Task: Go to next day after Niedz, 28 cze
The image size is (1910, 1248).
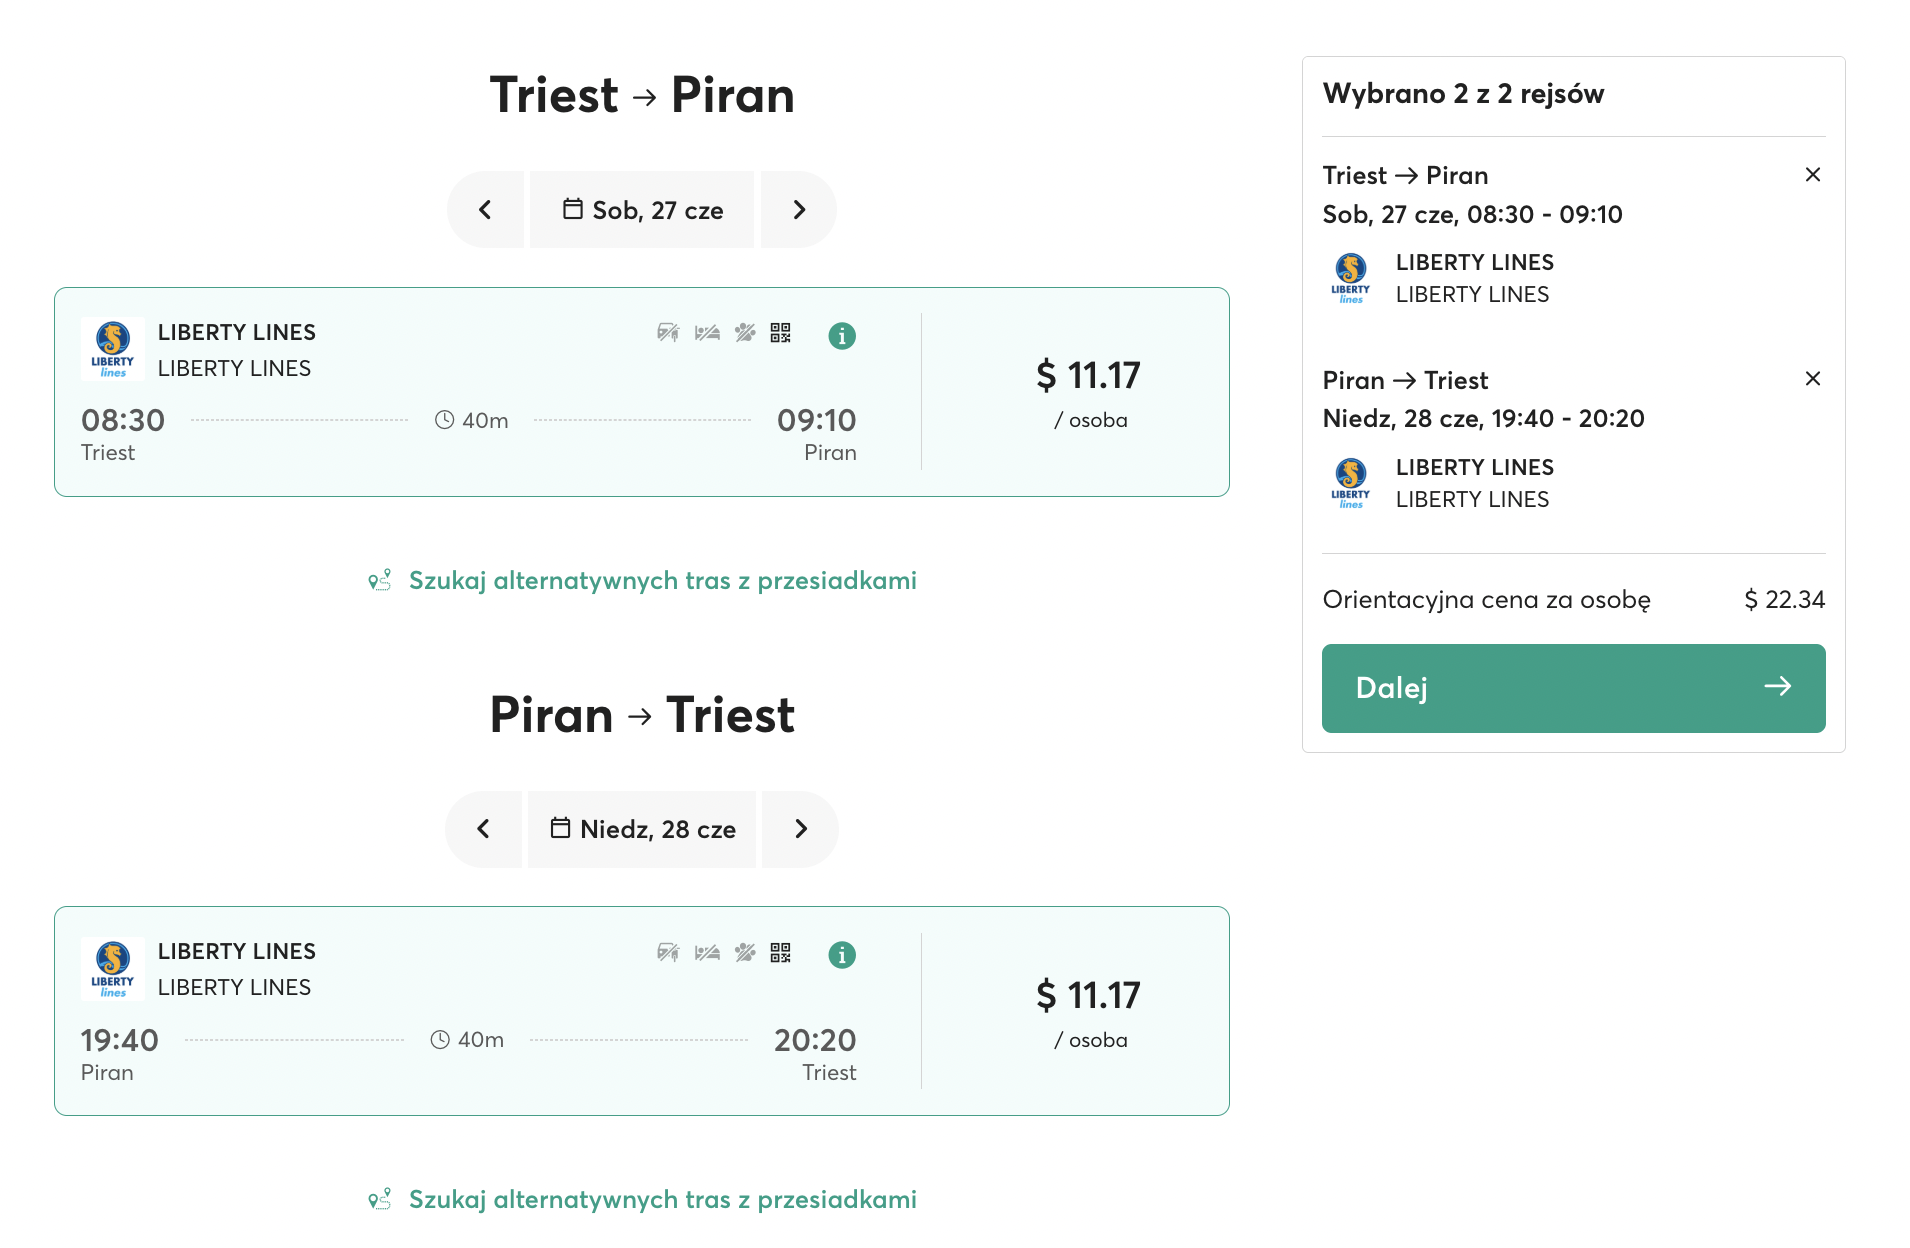Action: [x=800, y=829]
